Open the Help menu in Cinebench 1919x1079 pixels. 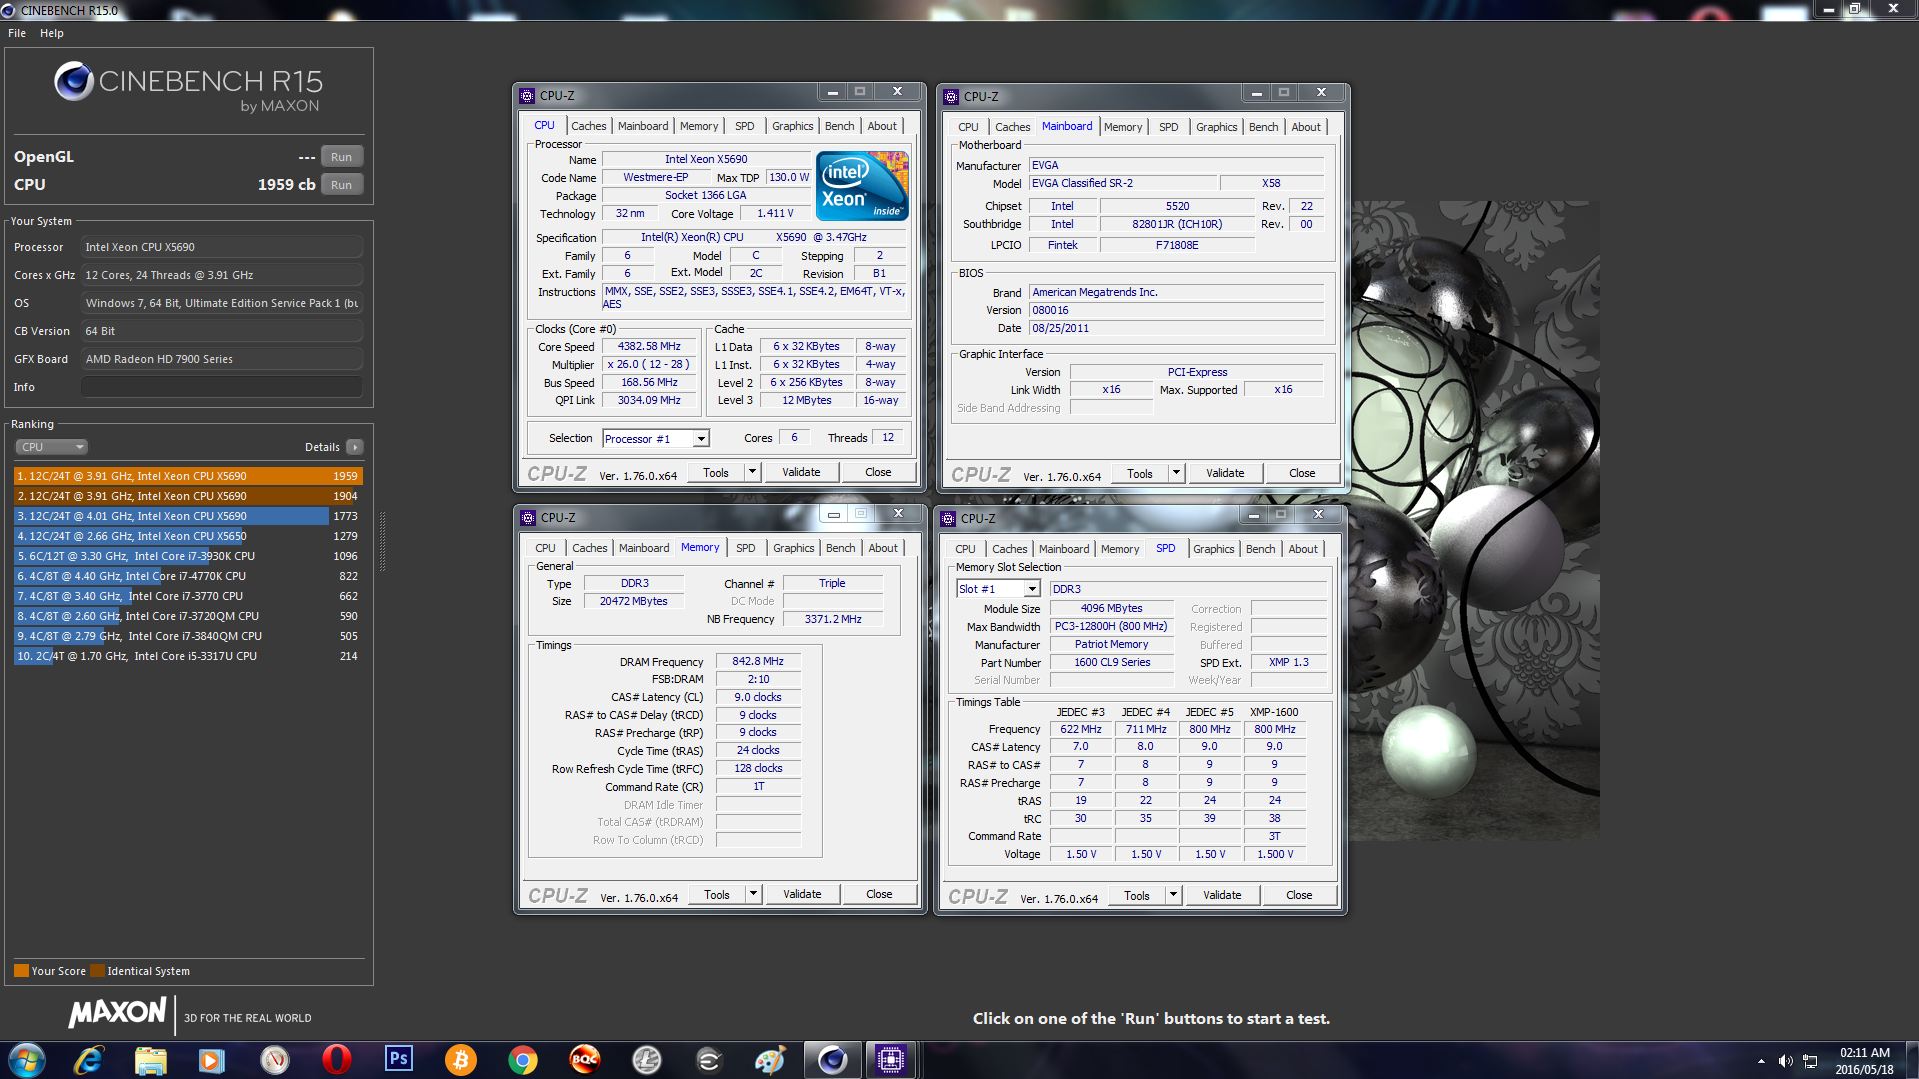point(51,33)
